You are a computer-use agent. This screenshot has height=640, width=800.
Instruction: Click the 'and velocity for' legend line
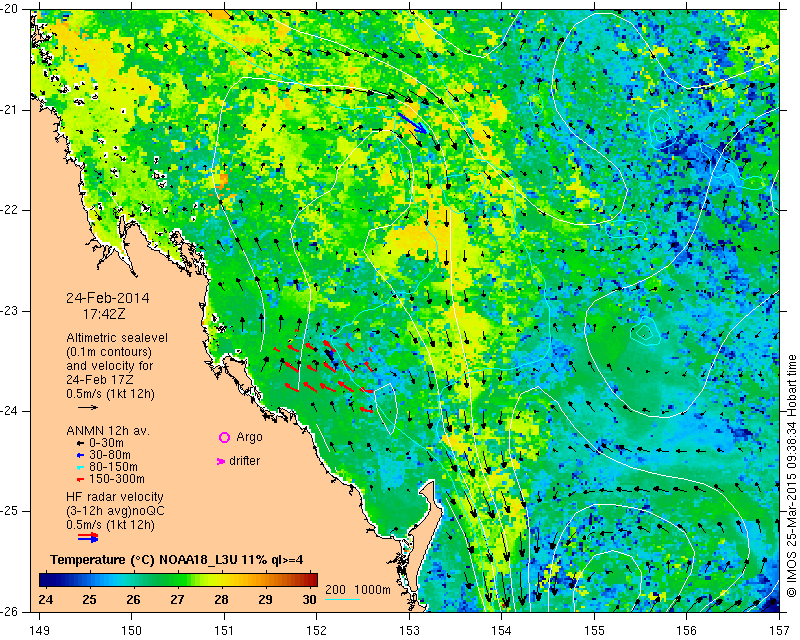pos(110,366)
